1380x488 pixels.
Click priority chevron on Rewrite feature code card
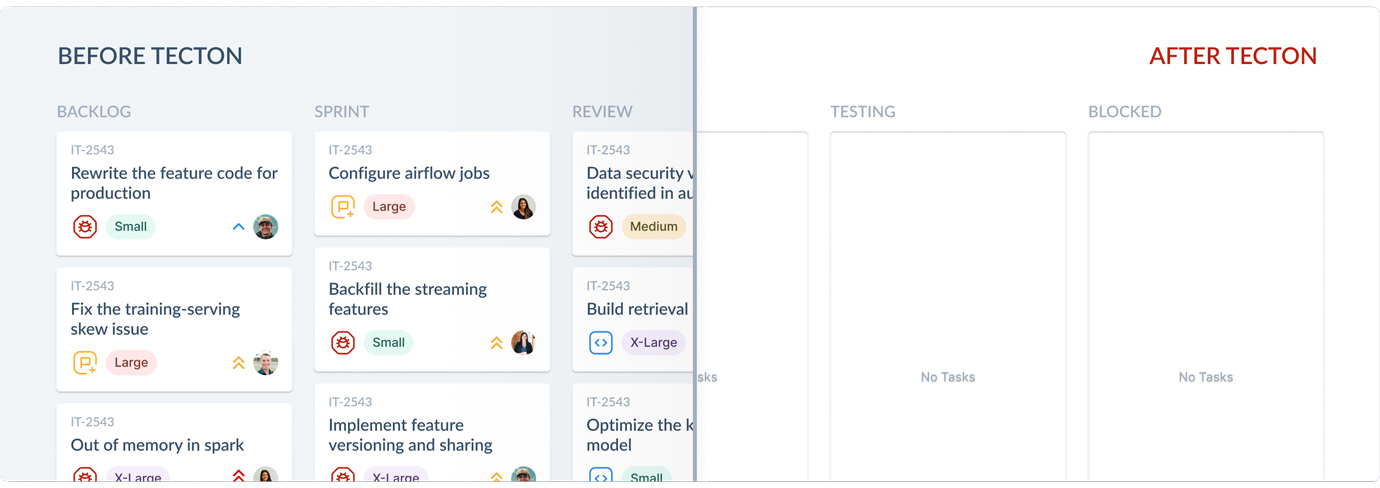pyautogui.click(x=238, y=227)
